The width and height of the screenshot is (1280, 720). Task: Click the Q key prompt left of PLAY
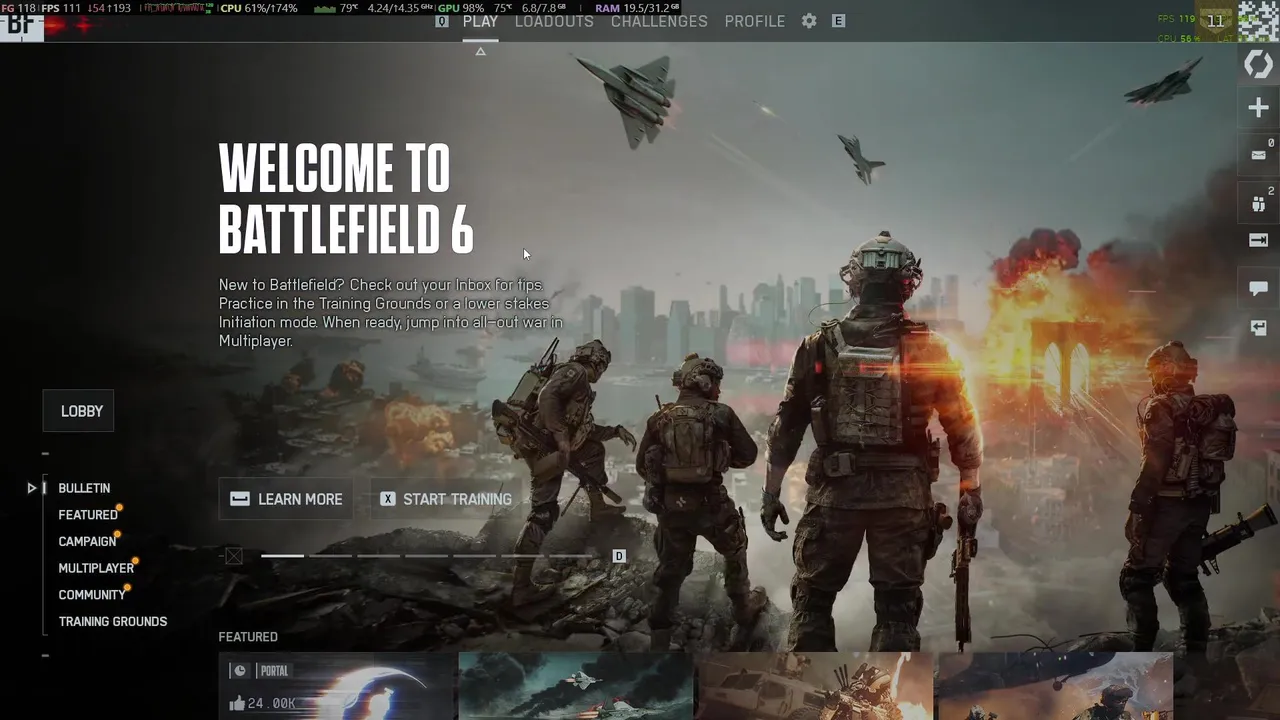[x=442, y=21]
